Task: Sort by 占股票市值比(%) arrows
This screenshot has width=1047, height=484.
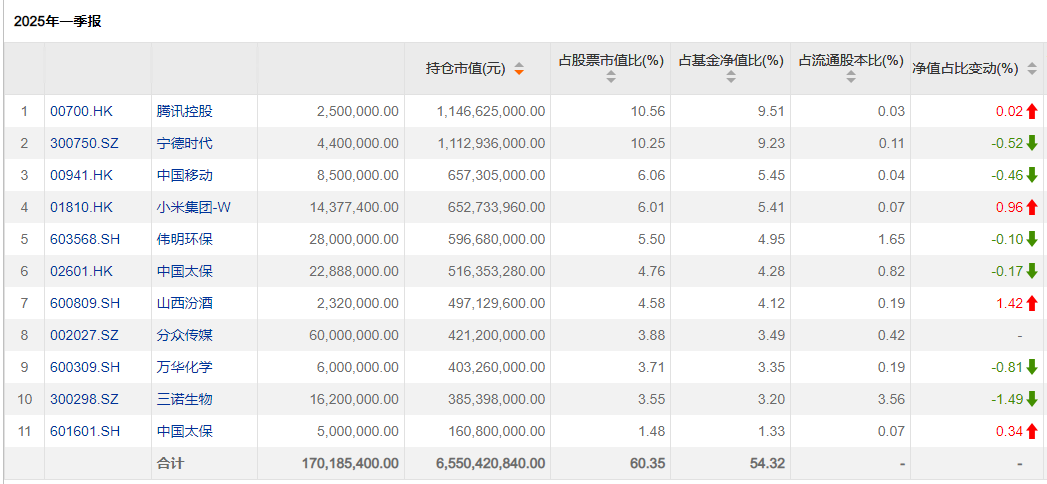Action: (610, 77)
